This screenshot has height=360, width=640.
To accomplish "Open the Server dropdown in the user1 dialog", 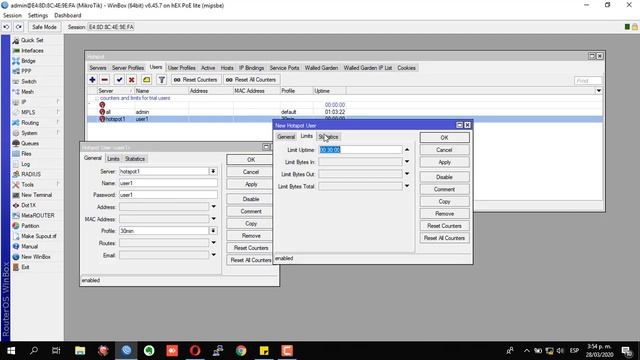I will click(213, 171).
